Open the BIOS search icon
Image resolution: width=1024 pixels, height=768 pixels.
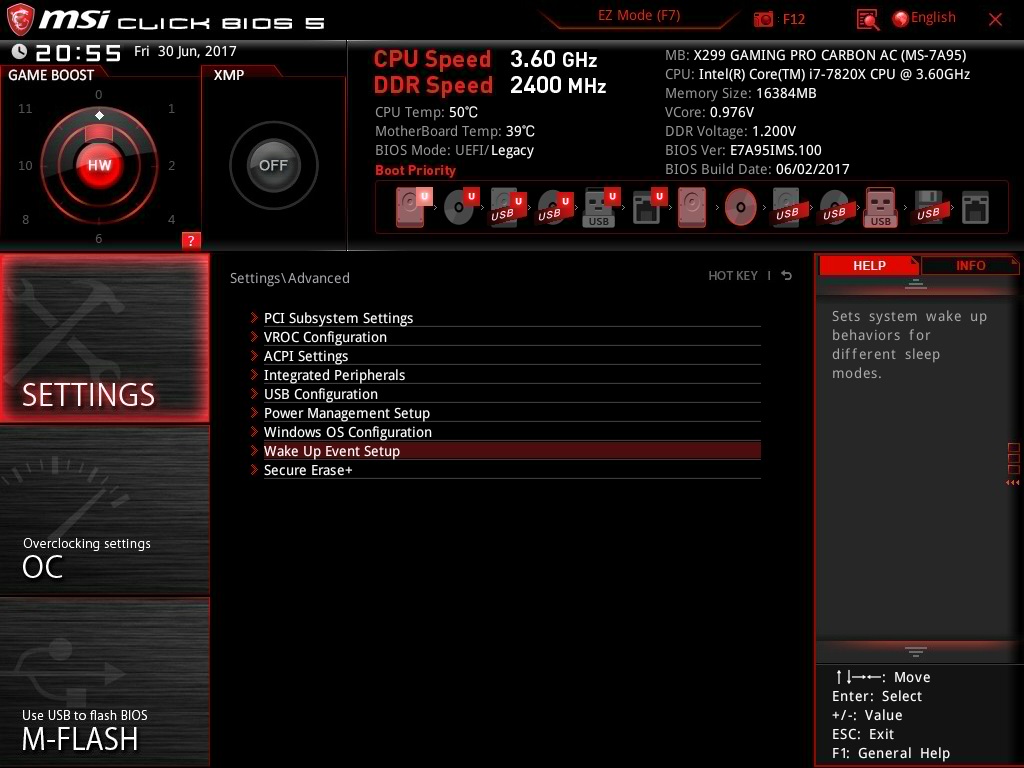(x=868, y=19)
